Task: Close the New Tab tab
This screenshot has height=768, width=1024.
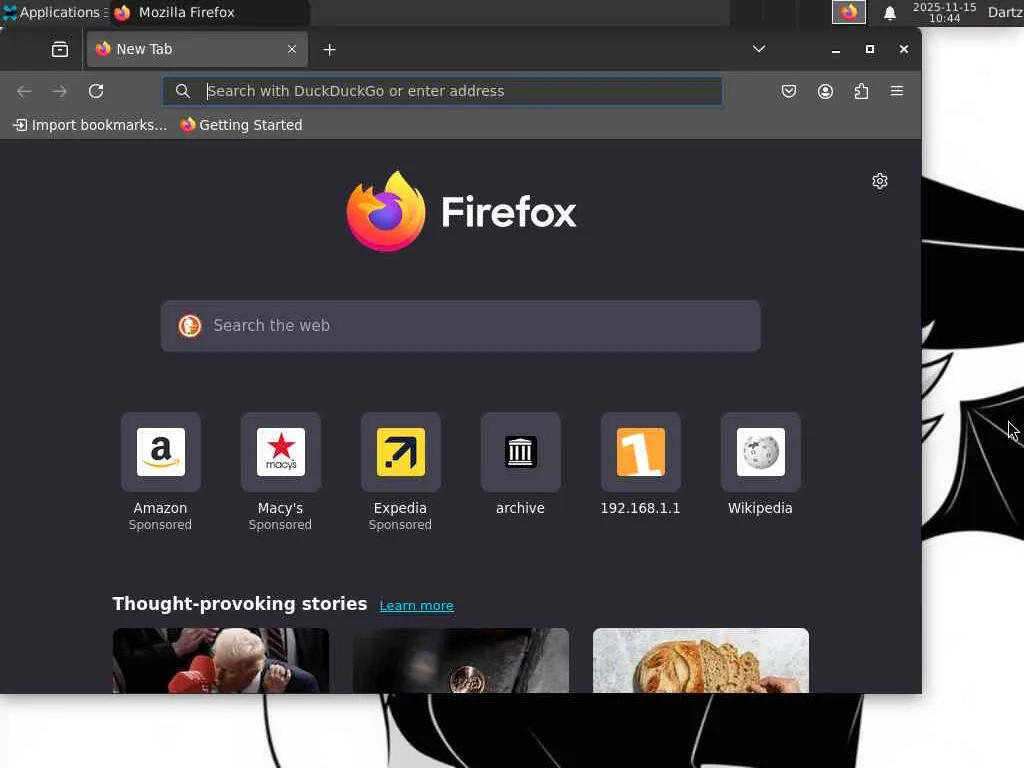Action: point(292,49)
